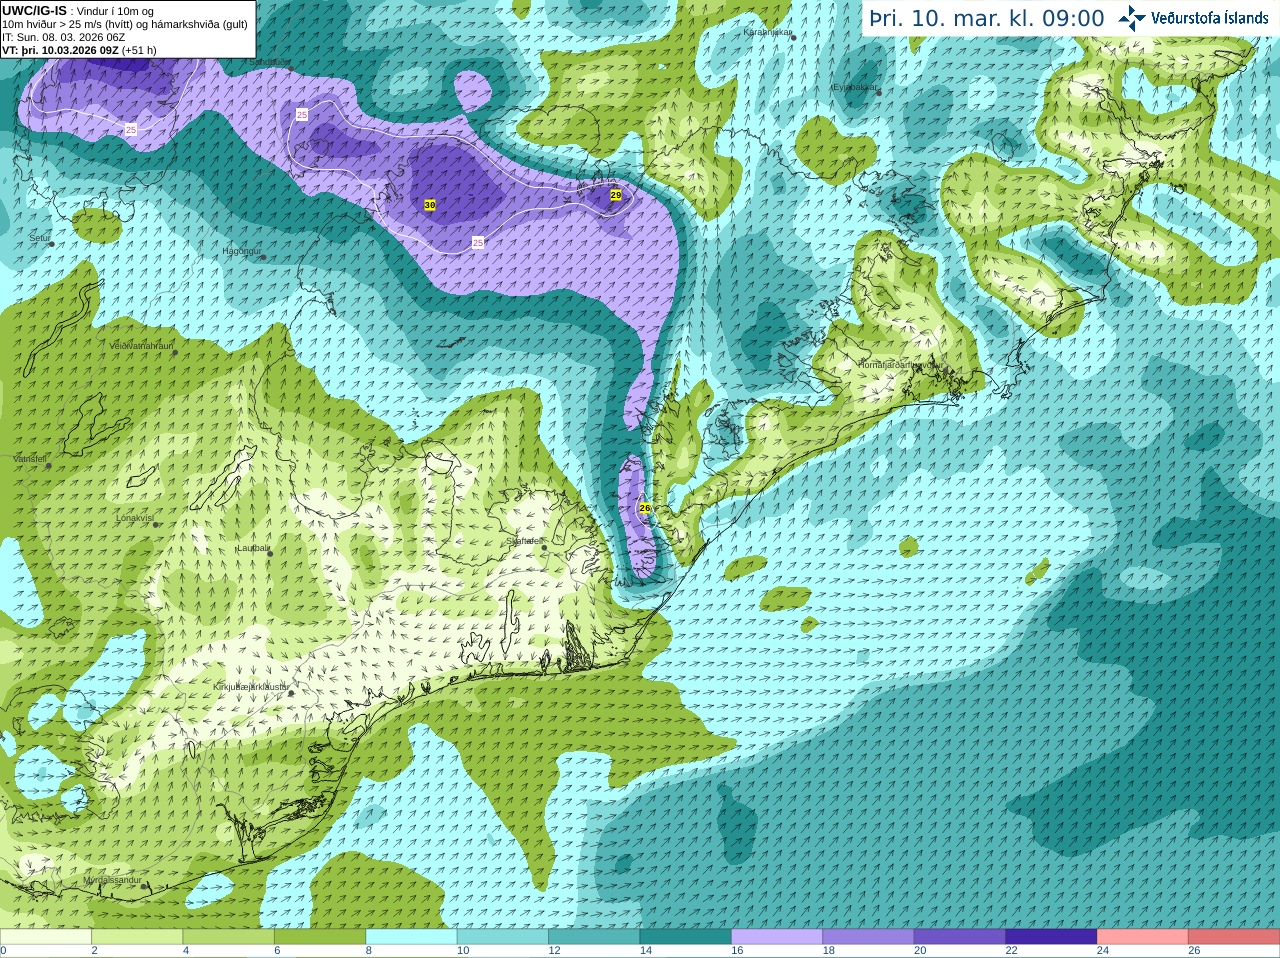The width and height of the screenshot is (1280, 958).
Task: Click the Veðurstofa Íslands wordmark text
Action: click(1209, 18)
